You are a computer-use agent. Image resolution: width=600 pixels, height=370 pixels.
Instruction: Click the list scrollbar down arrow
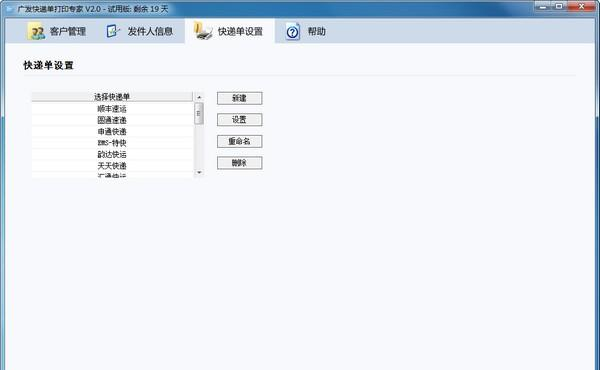click(x=199, y=173)
